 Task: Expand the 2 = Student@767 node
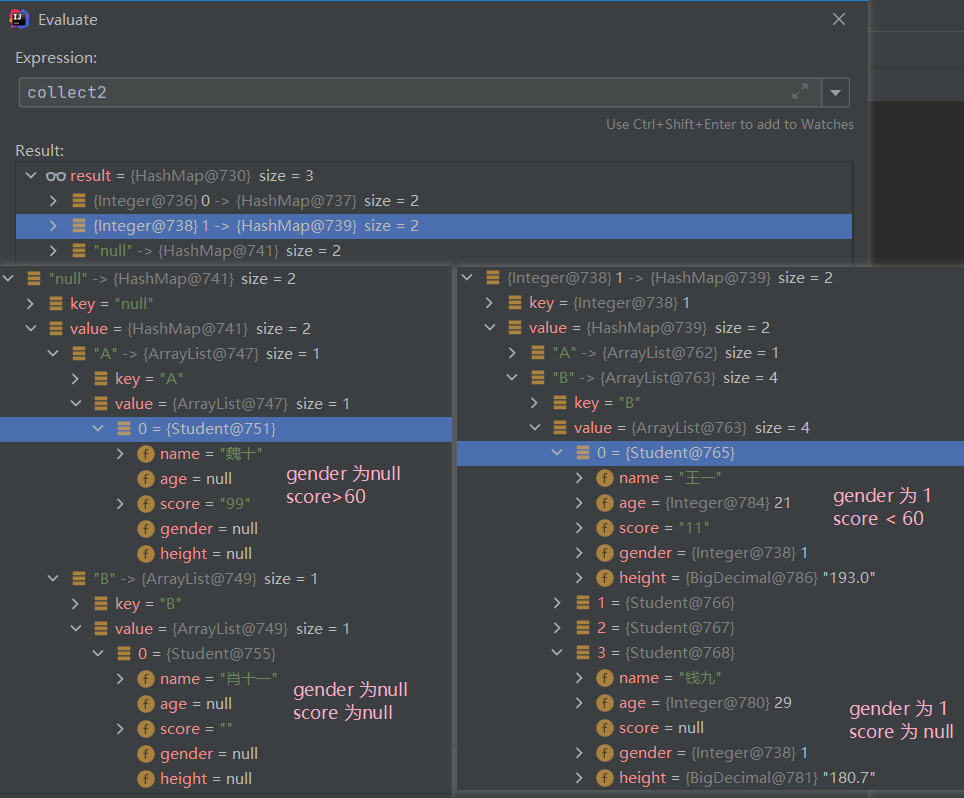(x=557, y=628)
